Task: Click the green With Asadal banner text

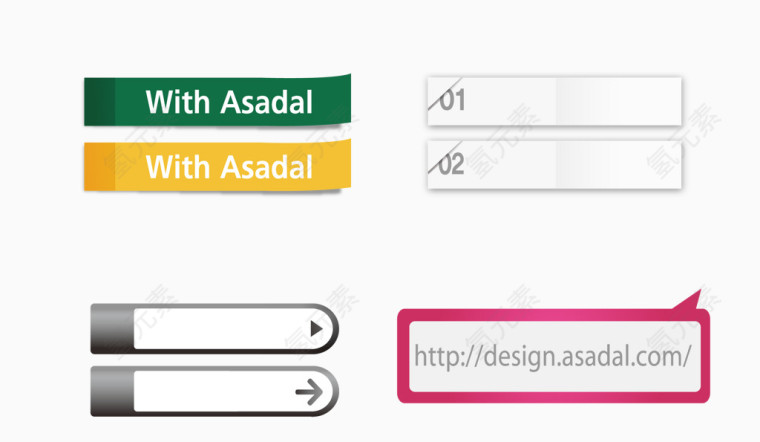Action: [x=229, y=102]
